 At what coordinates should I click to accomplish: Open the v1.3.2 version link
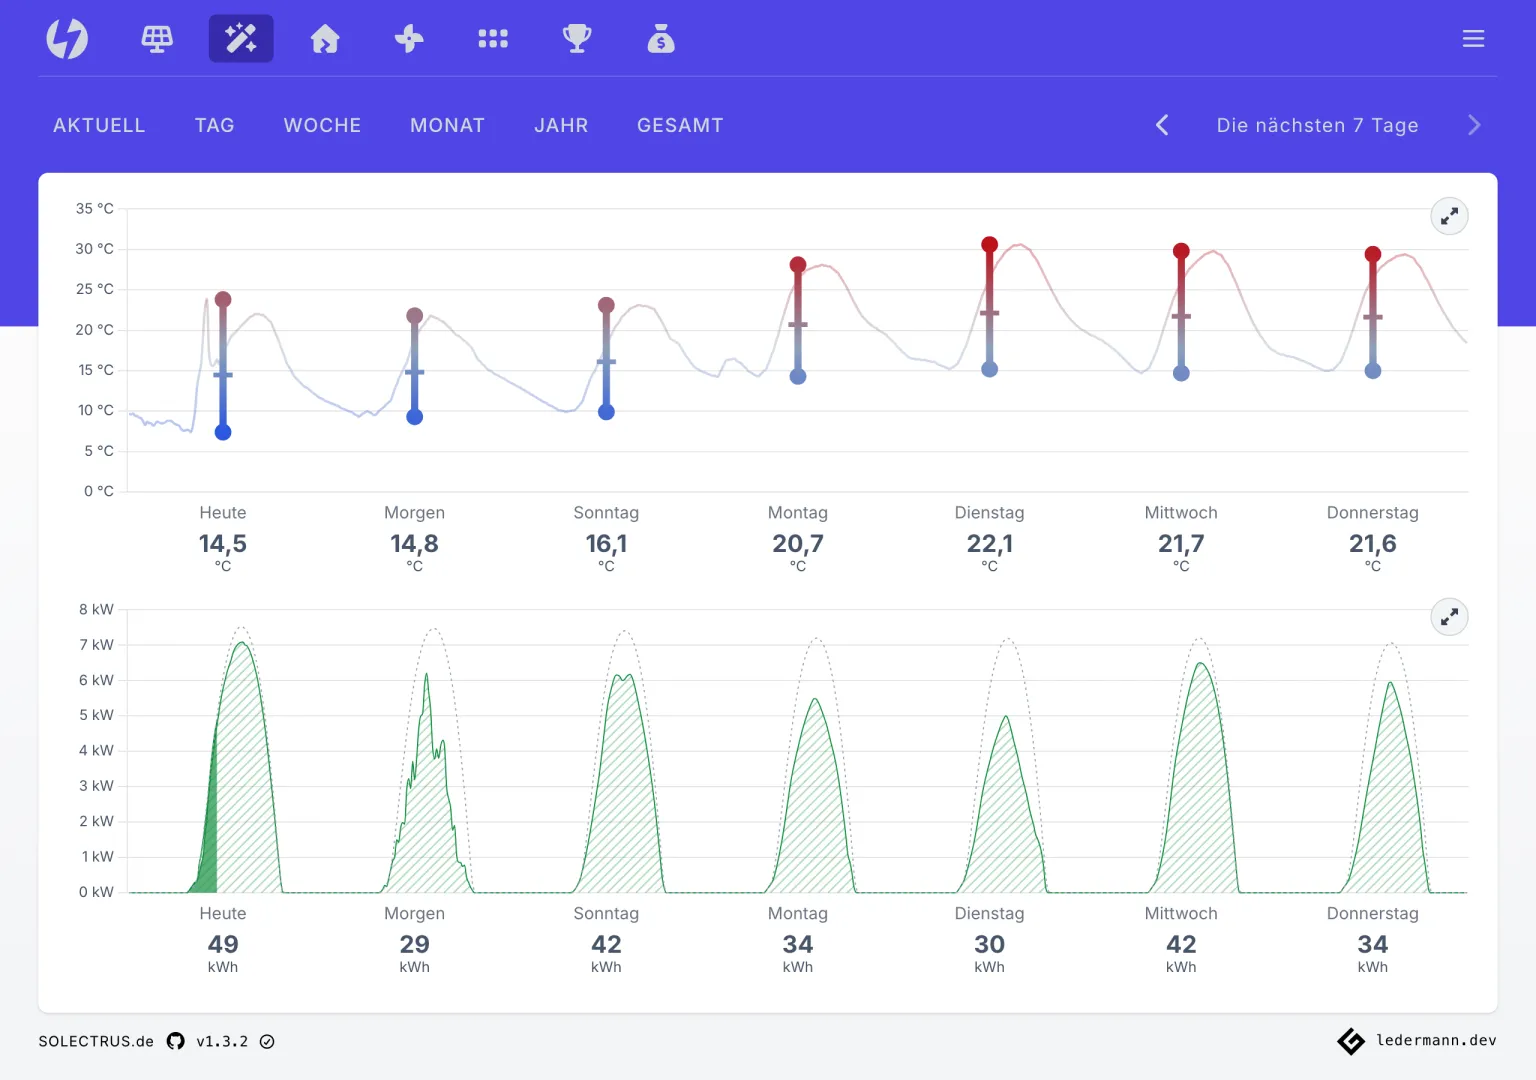coord(222,1041)
